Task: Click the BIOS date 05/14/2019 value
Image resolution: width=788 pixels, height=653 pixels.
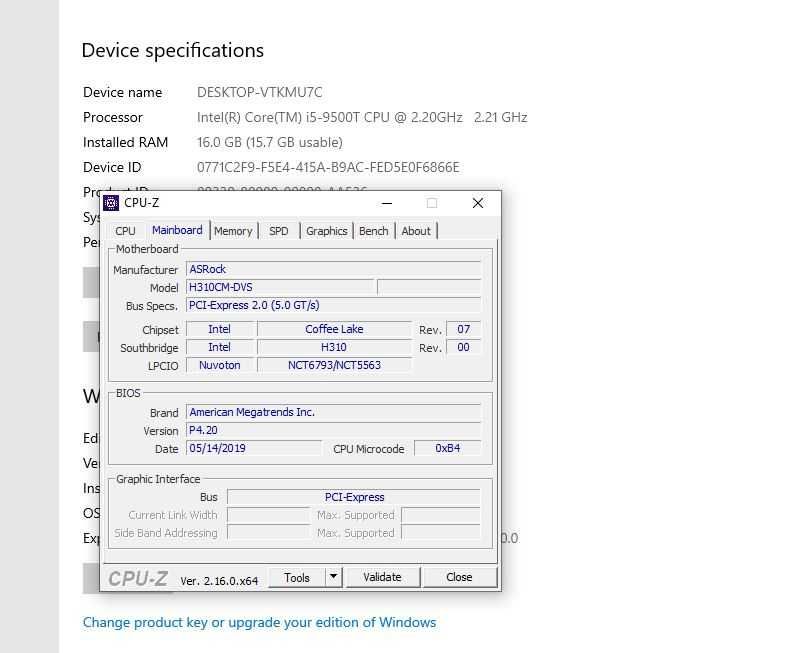Action: tap(254, 448)
